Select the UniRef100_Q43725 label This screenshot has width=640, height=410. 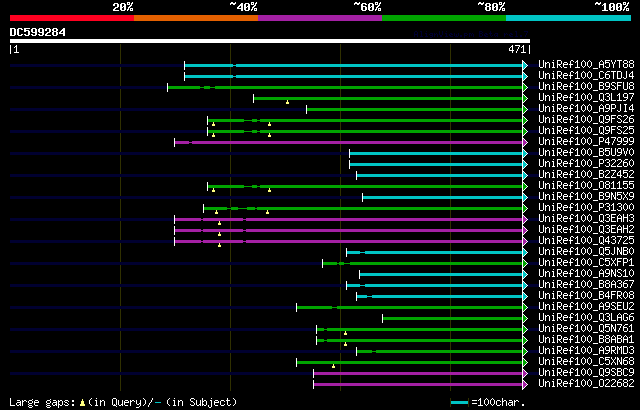tap(586, 241)
